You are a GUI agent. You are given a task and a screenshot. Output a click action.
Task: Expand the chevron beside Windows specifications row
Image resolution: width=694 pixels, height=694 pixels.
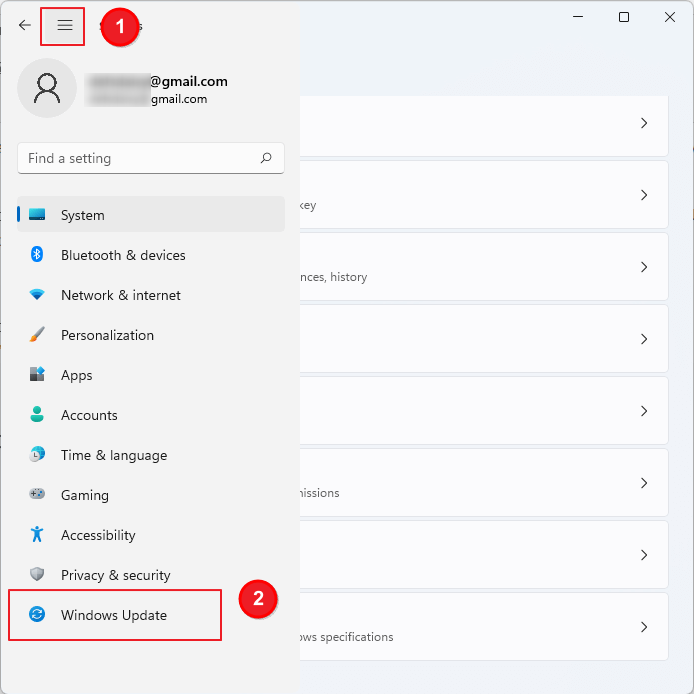click(x=644, y=627)
